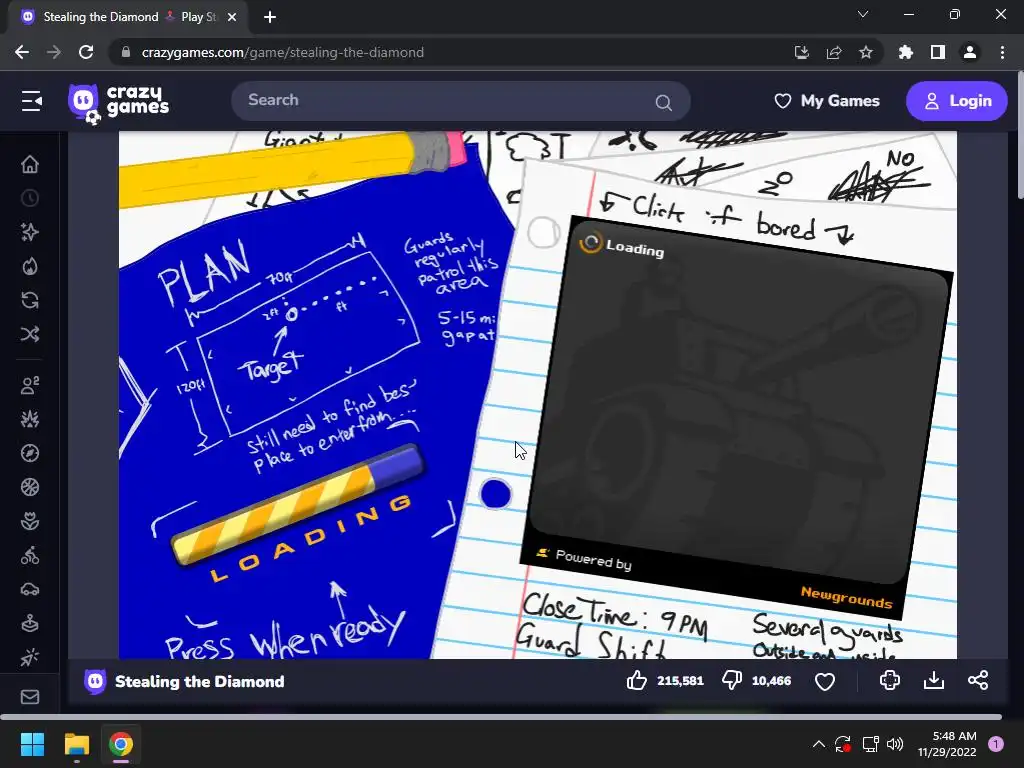The image size is (1024, 768).
Task: Share the game via share icon
Action: pyautogui.click(x=978, y=680)
